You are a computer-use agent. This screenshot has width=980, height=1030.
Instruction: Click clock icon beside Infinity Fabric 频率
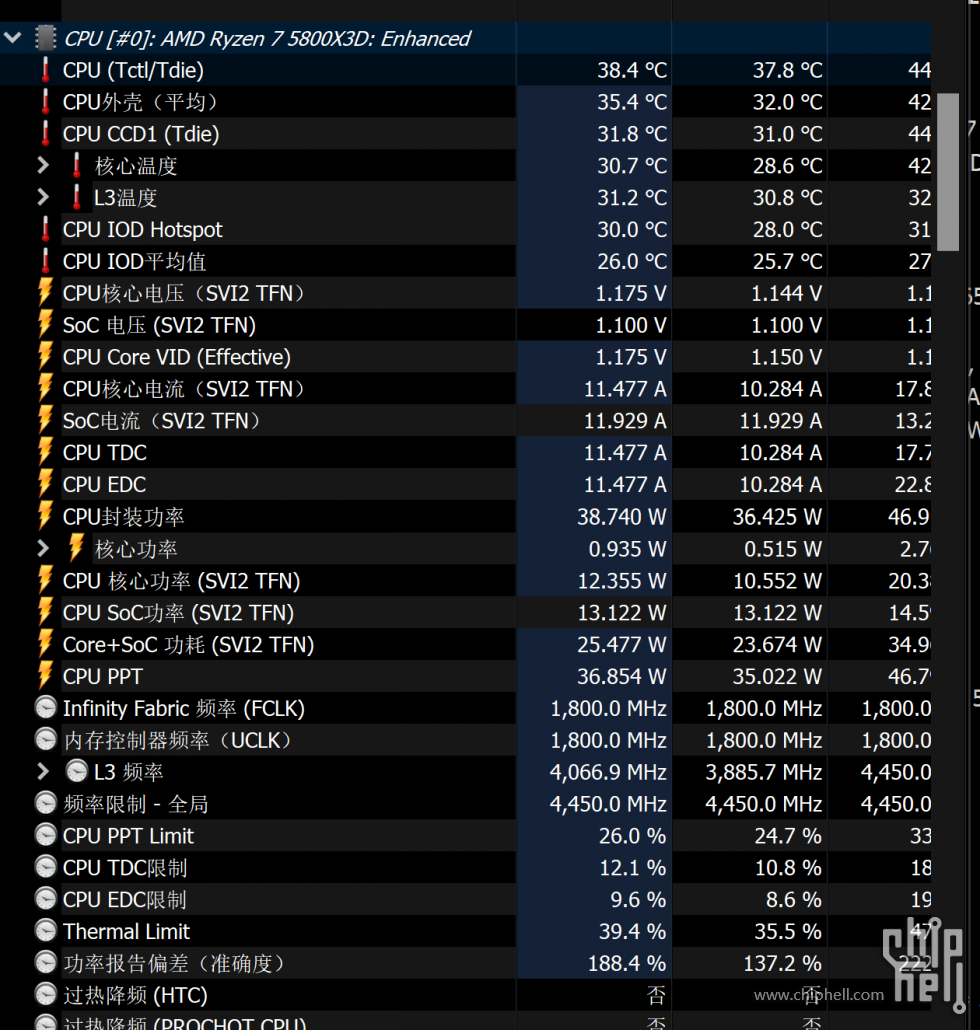(x=46, y=707)
